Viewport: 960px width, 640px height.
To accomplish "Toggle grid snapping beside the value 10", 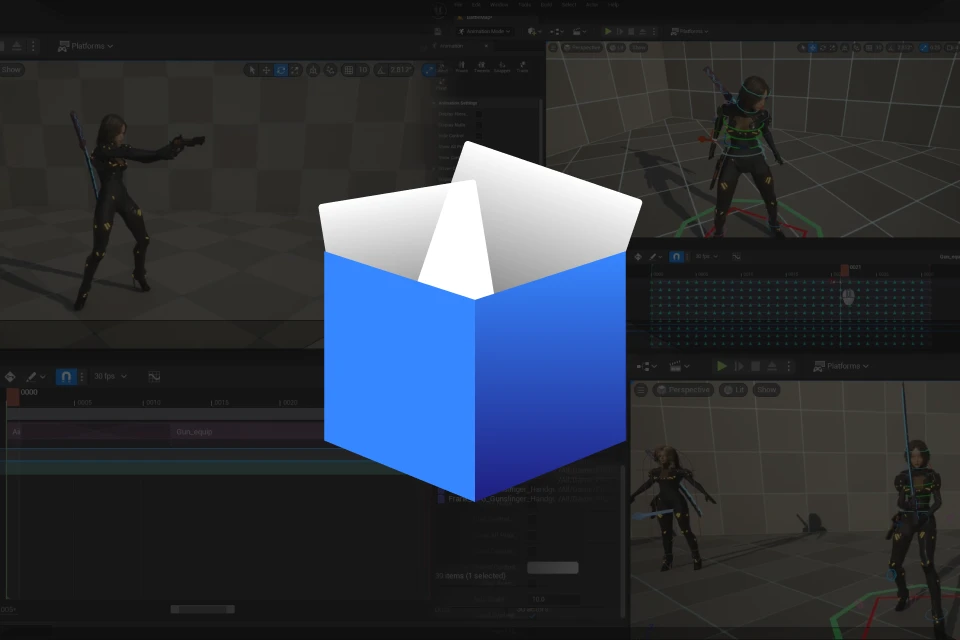I will (x=348, y=70).
